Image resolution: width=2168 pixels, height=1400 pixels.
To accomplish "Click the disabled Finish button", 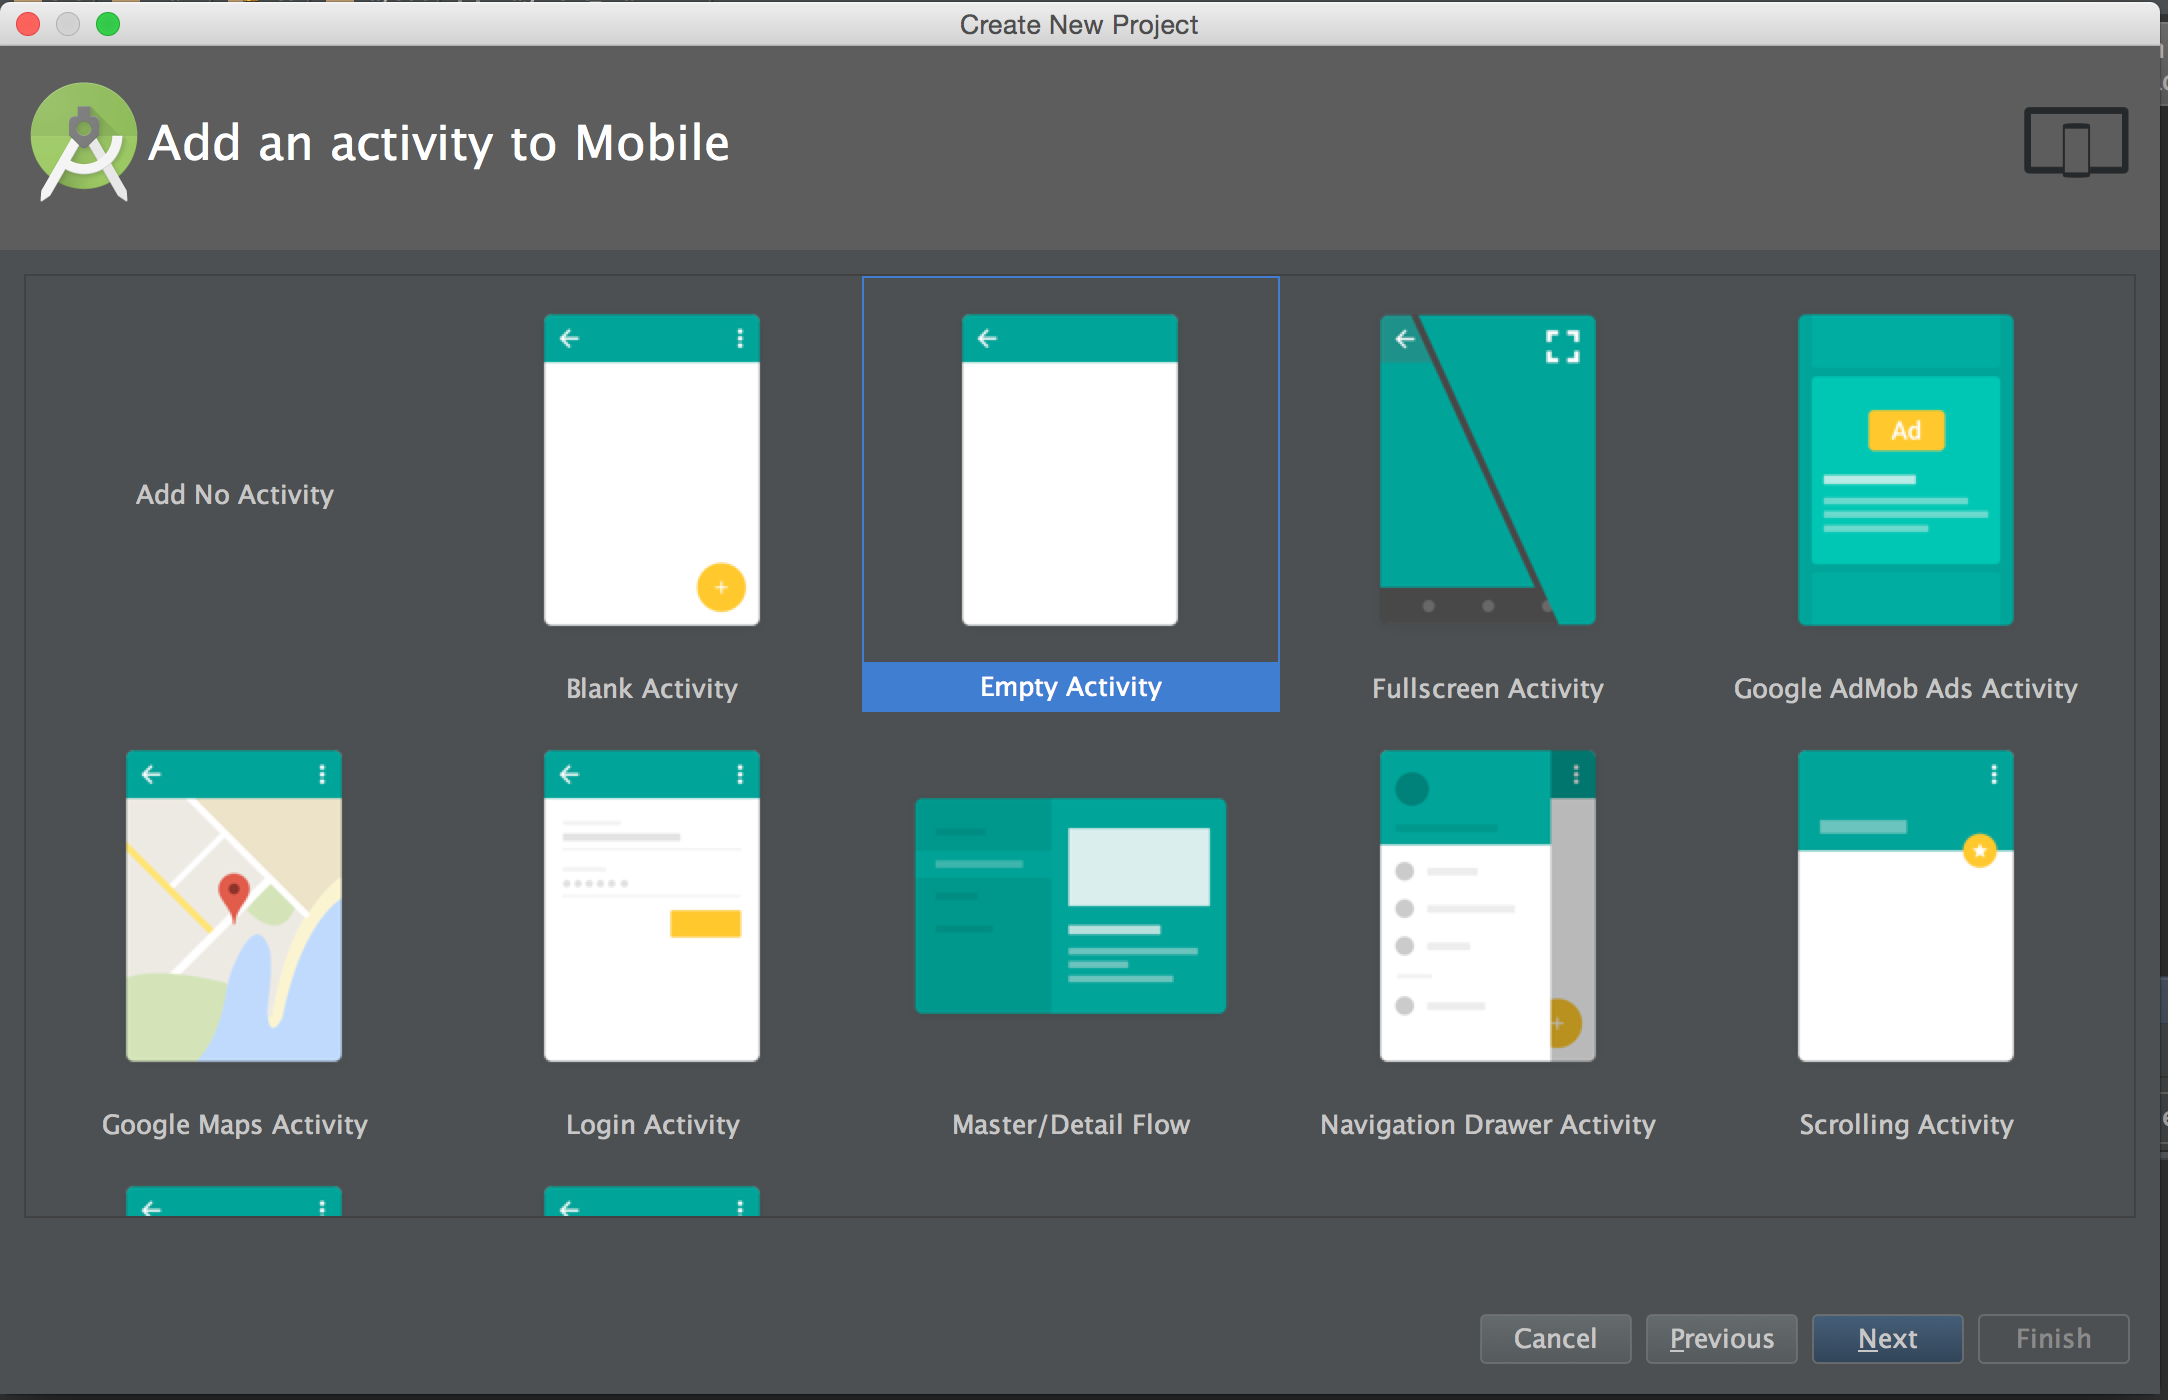I will coord(2053,1338).
